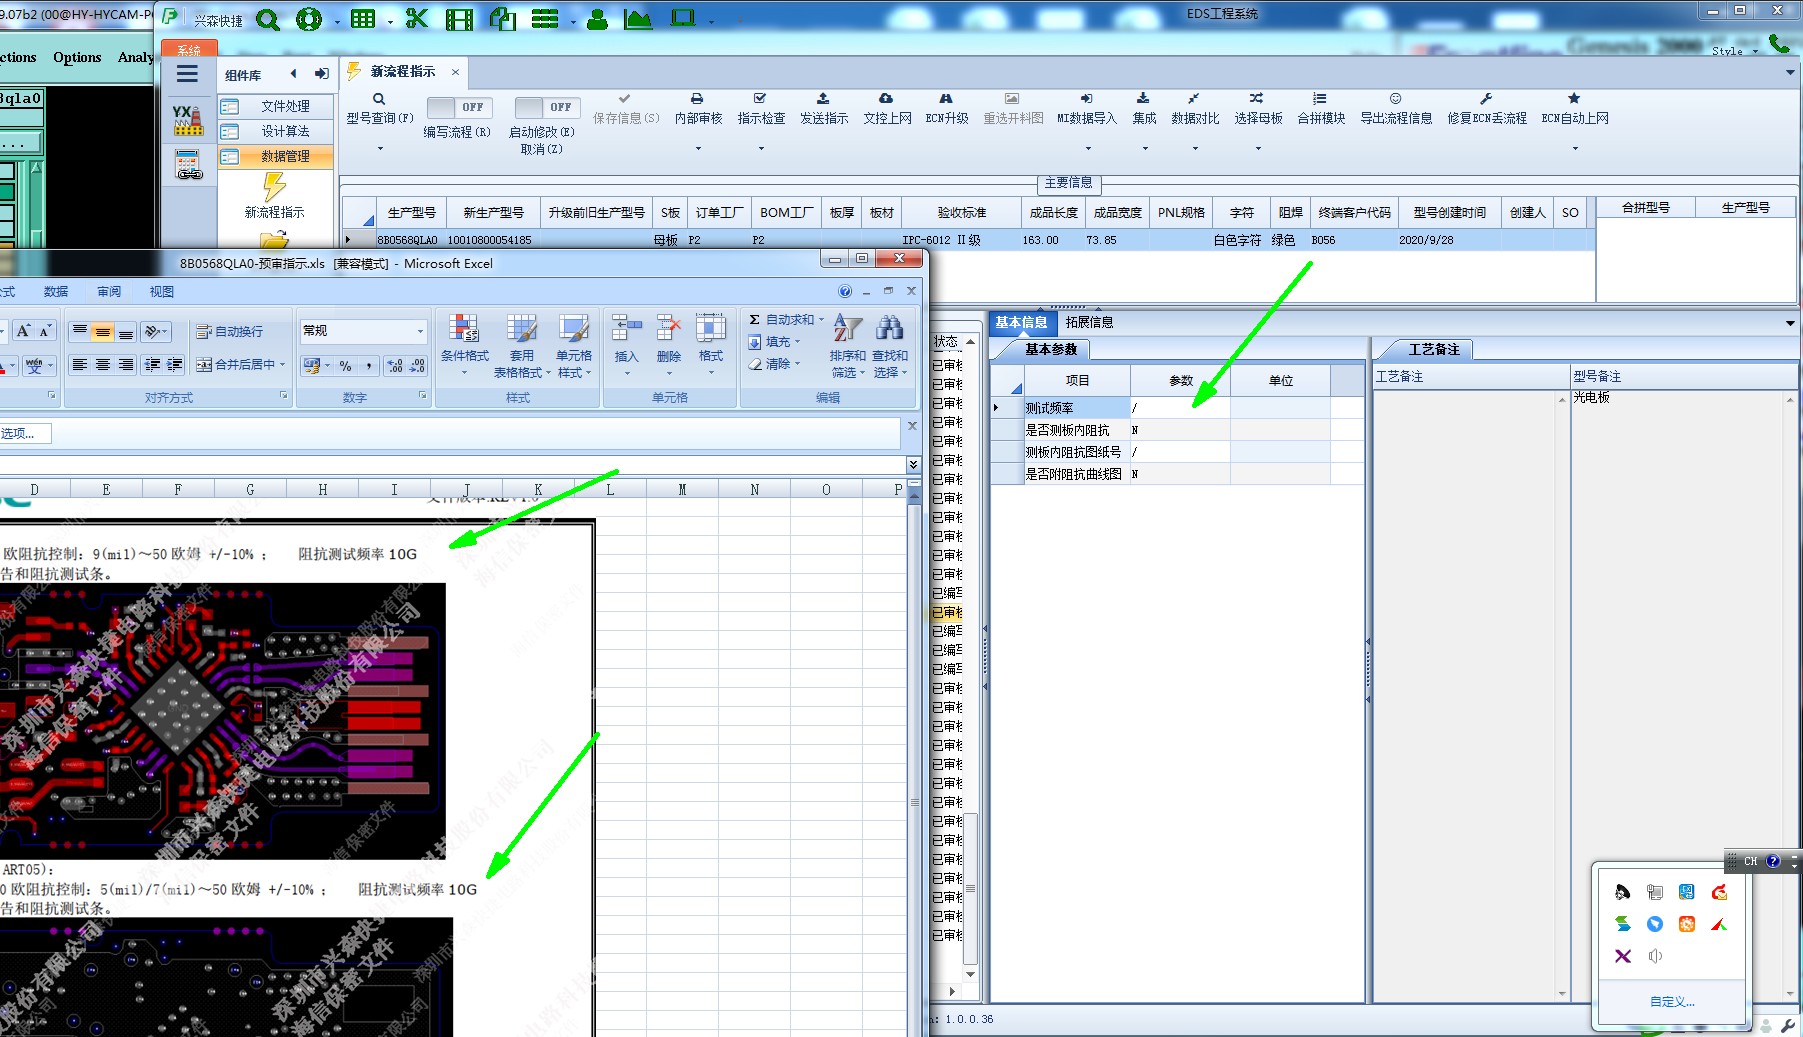The height and width of the screenshot is (1037, 1803).
Task: Click the 选项... button in Excel
Action: [22, 433]
